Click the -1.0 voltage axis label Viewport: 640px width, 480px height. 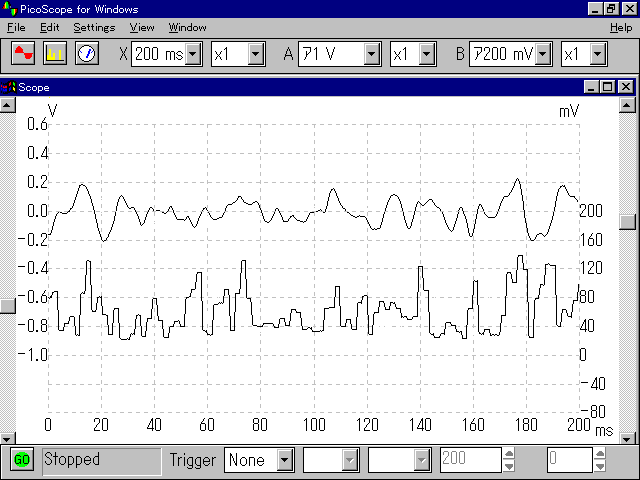[x=33, y=355]
